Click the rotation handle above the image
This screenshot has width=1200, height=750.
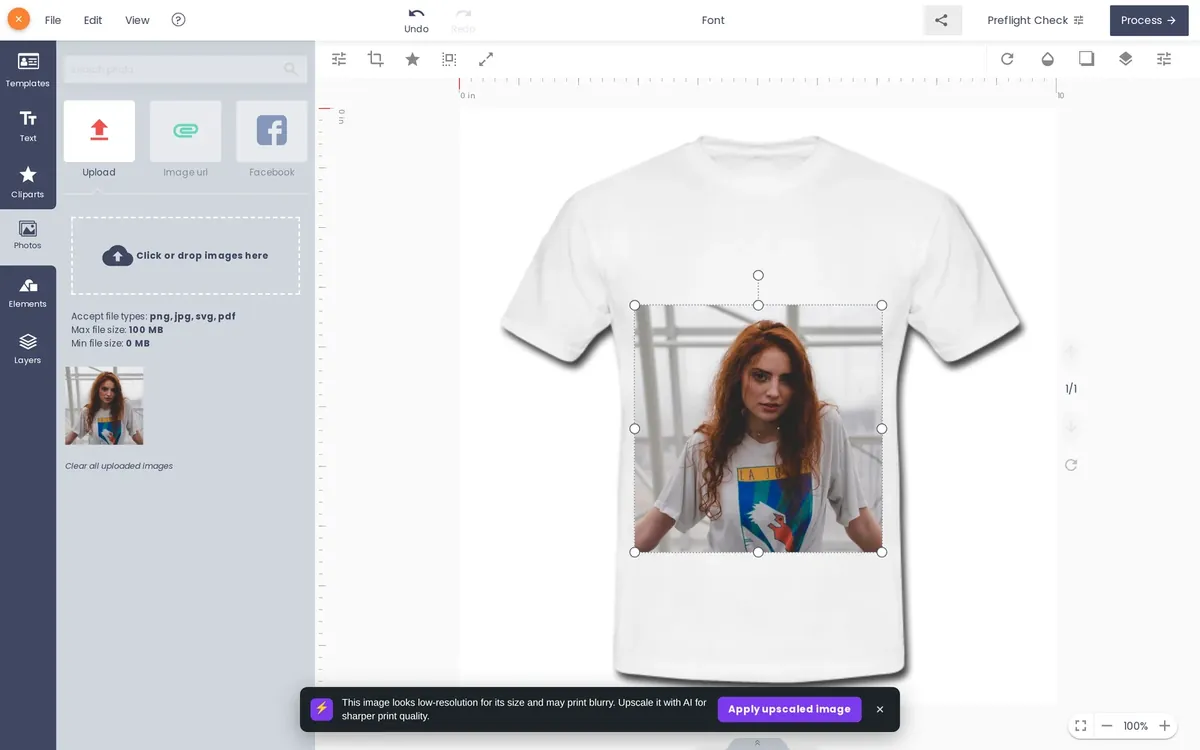(x=758, y=275)
